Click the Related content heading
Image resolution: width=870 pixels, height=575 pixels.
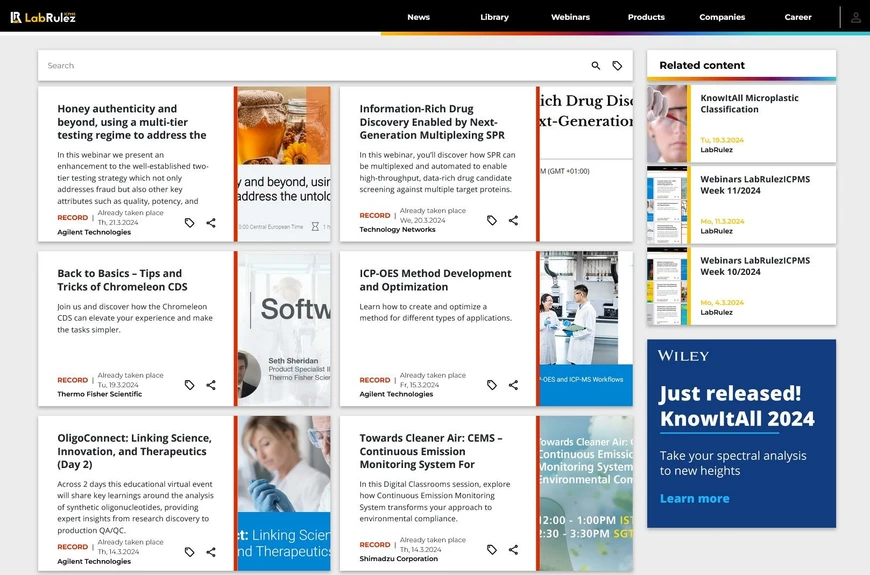pos(702,65)
